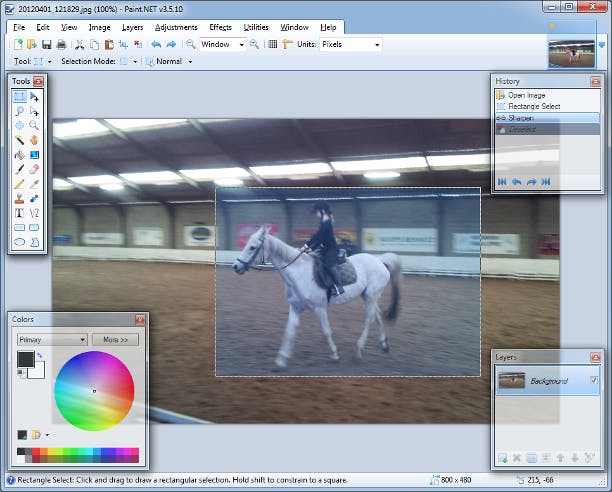
Task: Pick a hue on the color wheel
Action: [94, 391]
